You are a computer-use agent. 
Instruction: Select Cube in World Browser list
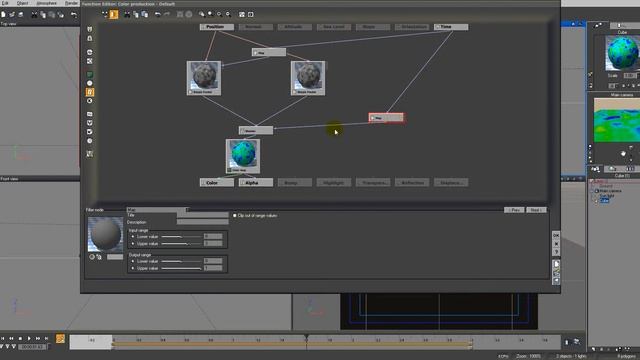[x=604, y=200]
